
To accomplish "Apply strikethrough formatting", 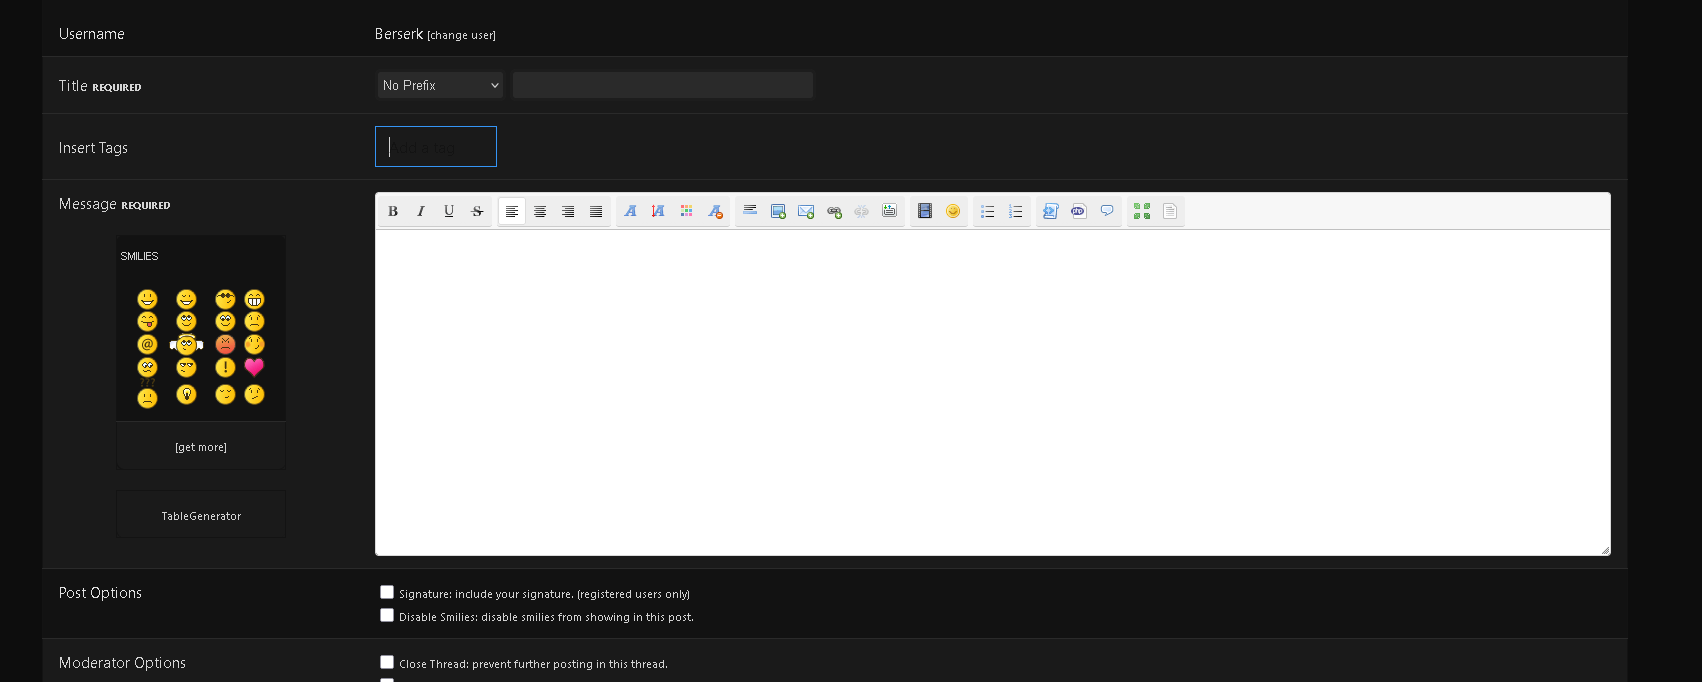I will (x=477, y=211).
